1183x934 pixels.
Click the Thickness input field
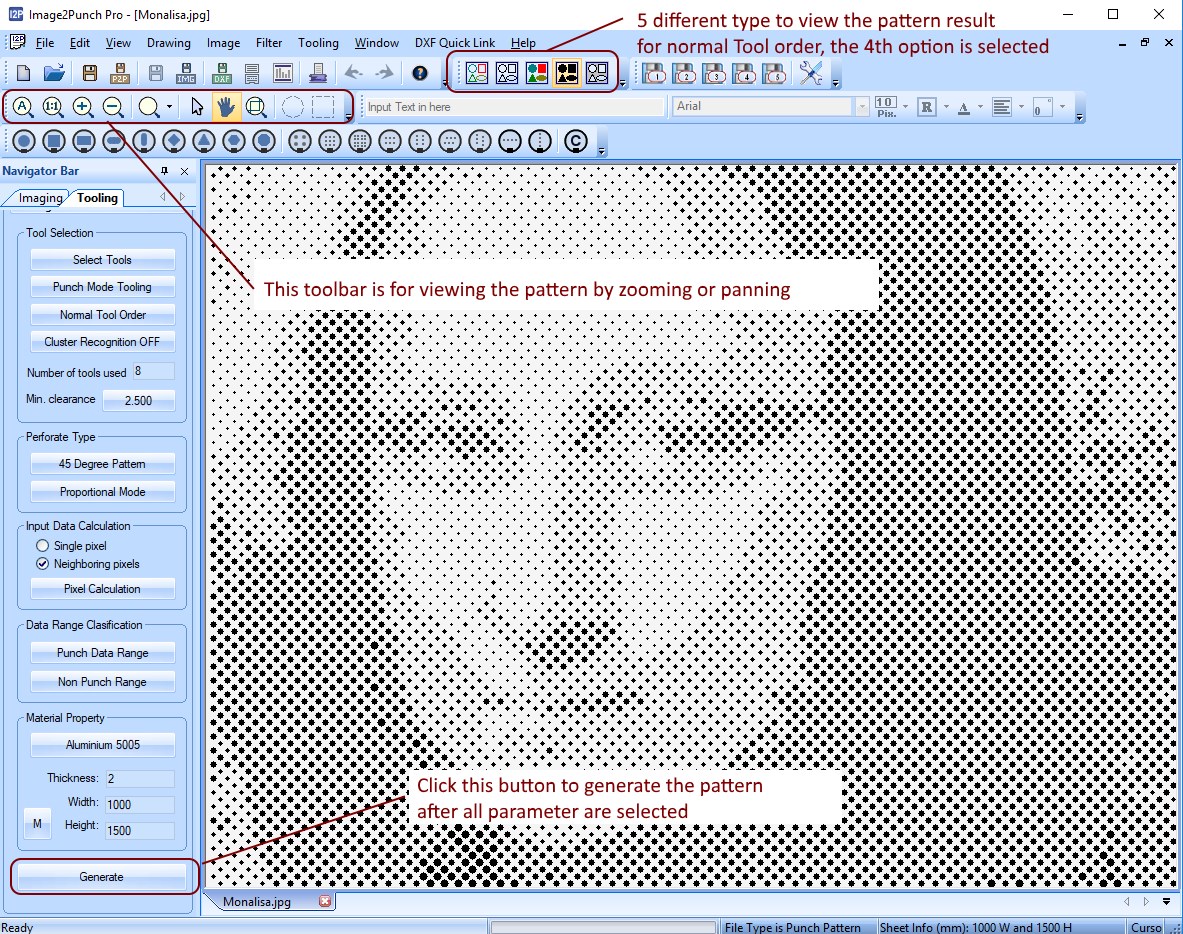(140, 779)
